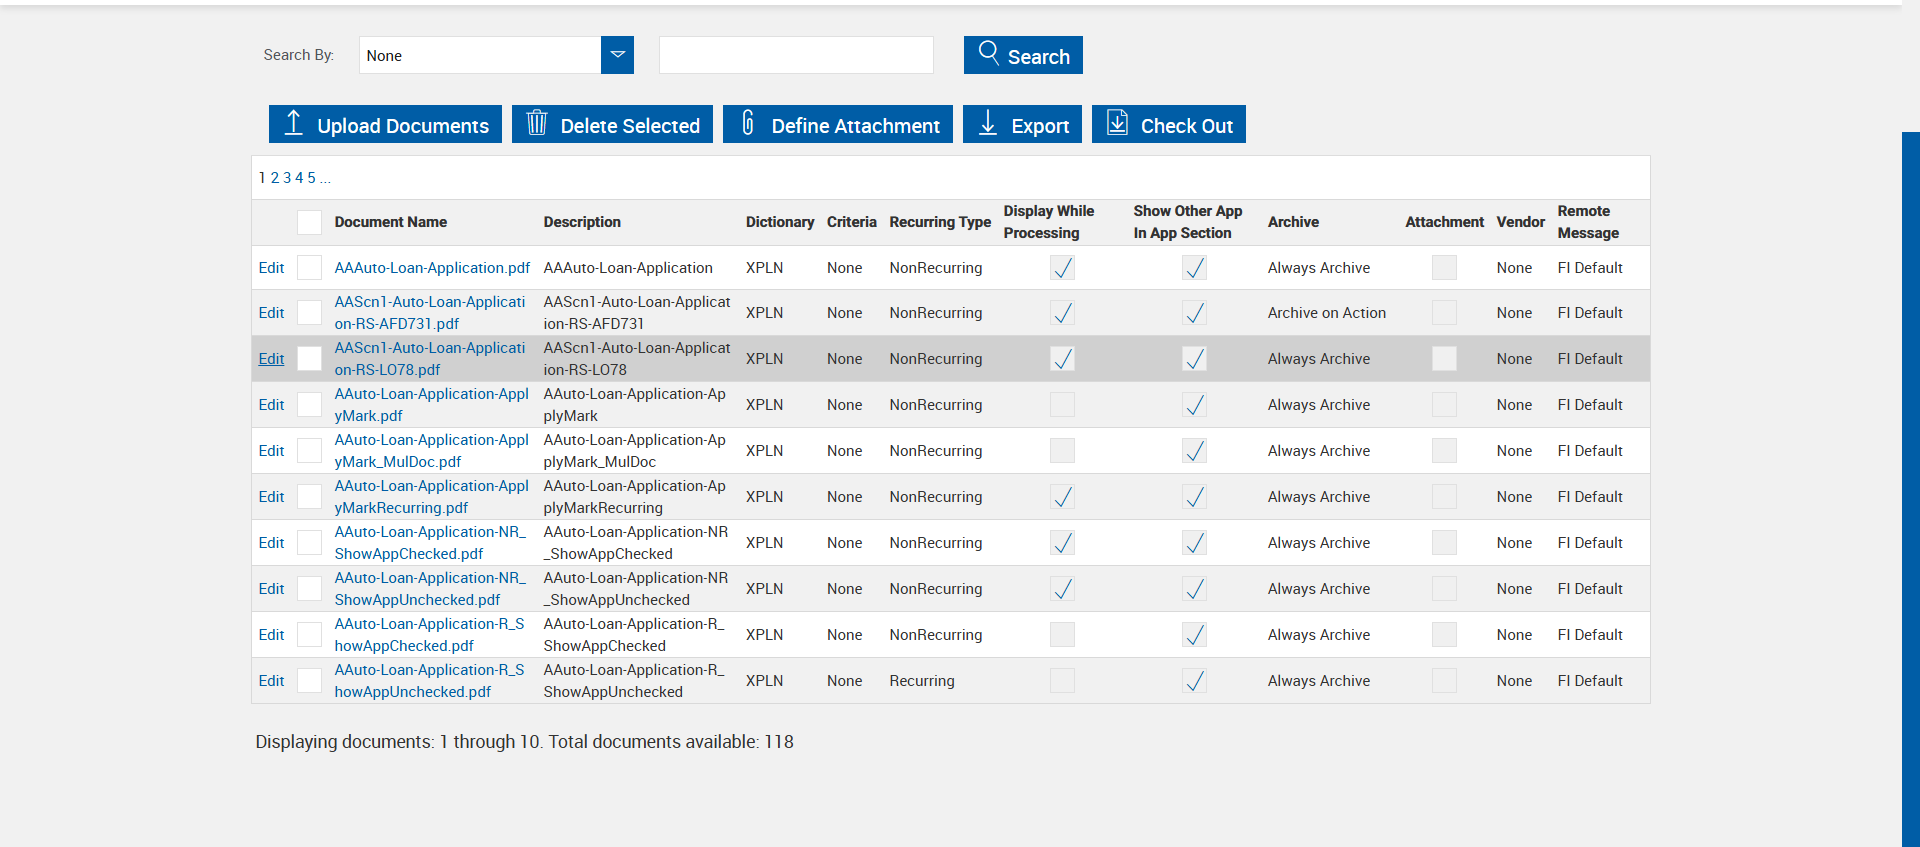
Task: Click the trash can Delete Selected icon
Action: pos(537,123)
